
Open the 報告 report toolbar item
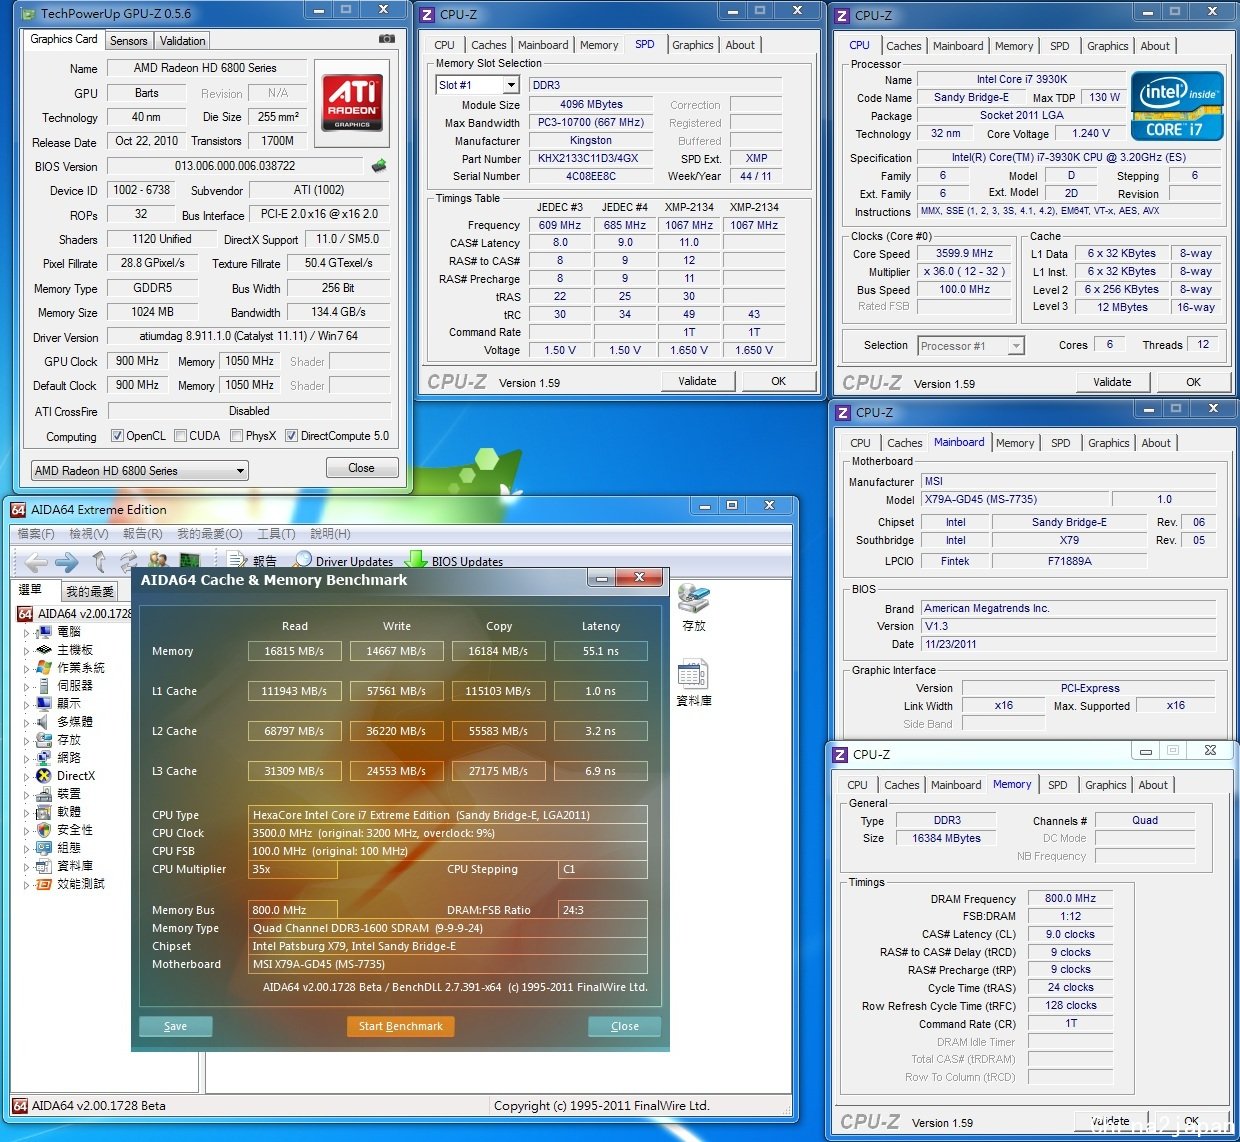[252, 561]
